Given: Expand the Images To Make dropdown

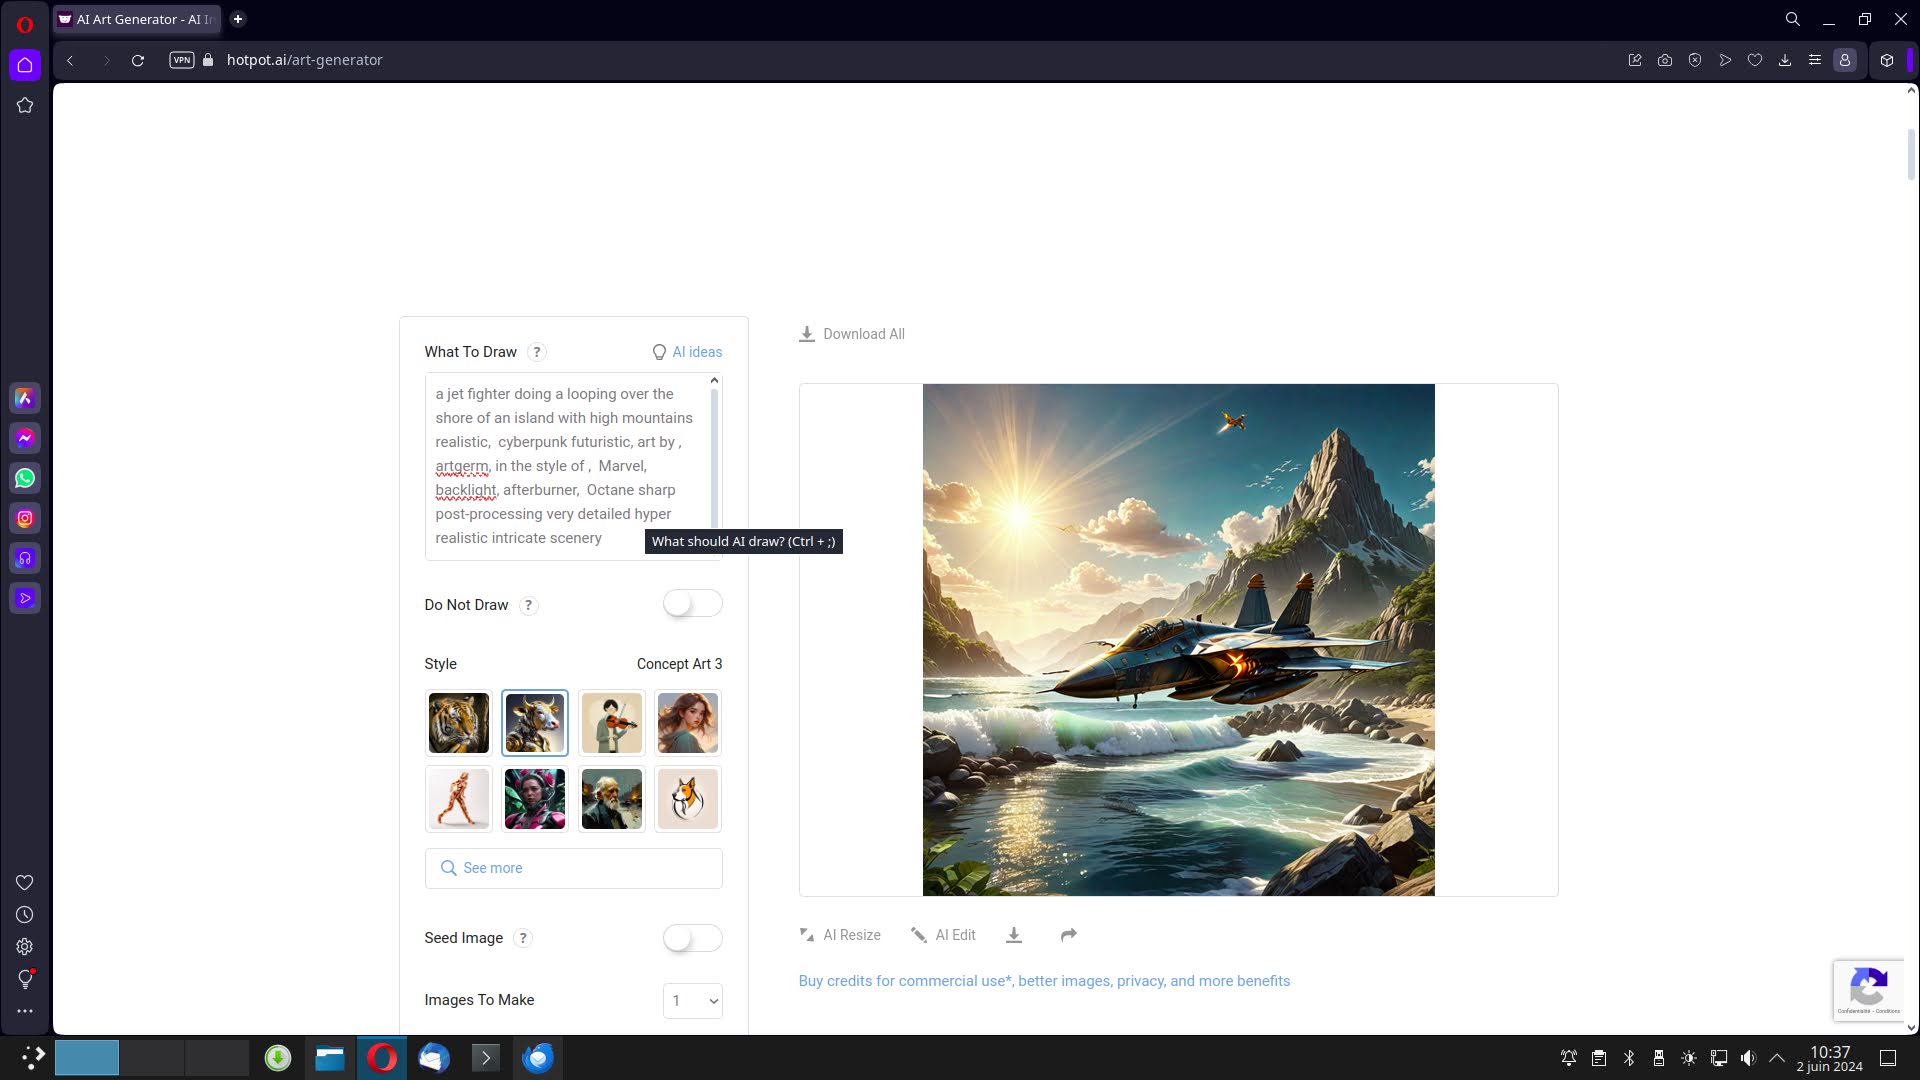Looking at the screenshot, I should (x=692, y=1001).
